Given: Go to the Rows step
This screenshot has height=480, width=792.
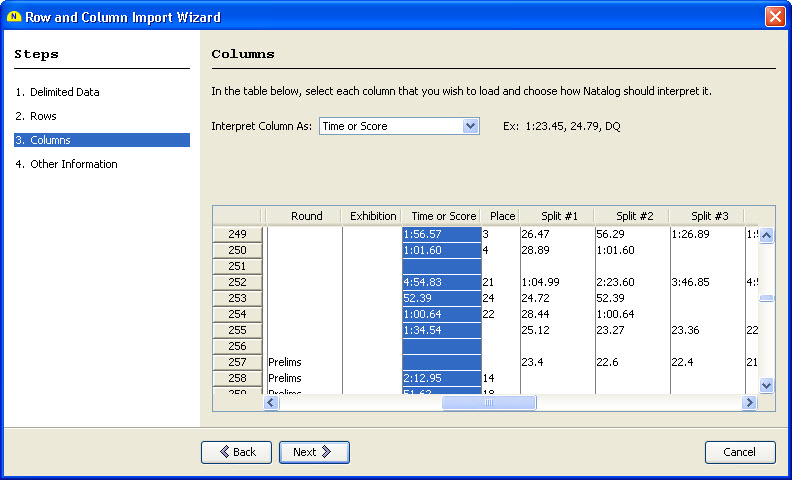Looking at the screenshot, I should [43, 116].
